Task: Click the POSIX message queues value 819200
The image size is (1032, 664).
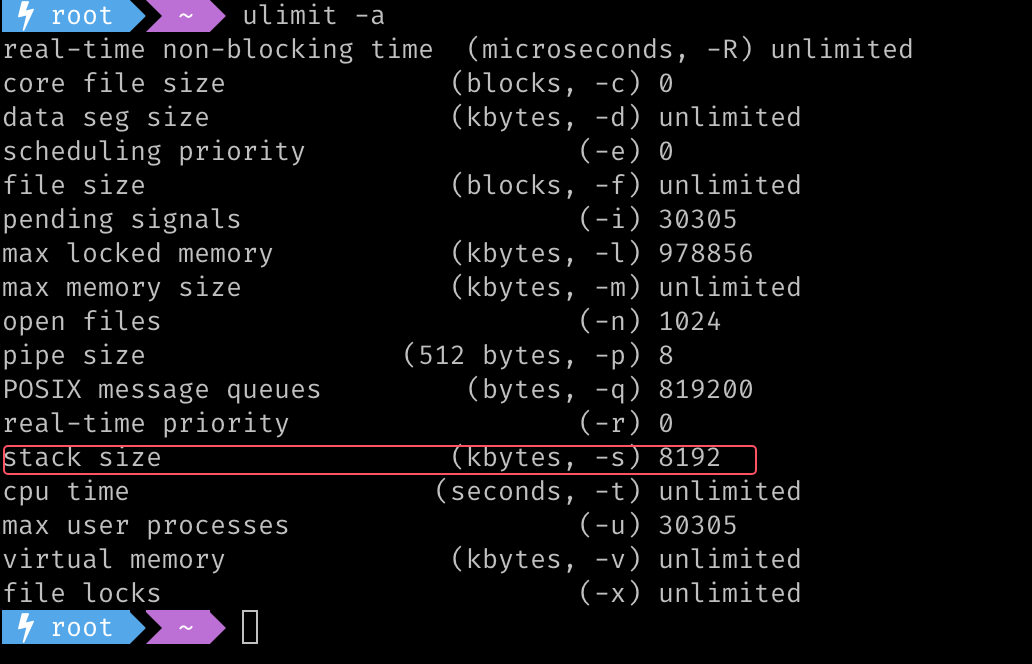Action: pyautogui.click(x=706, y=389)
